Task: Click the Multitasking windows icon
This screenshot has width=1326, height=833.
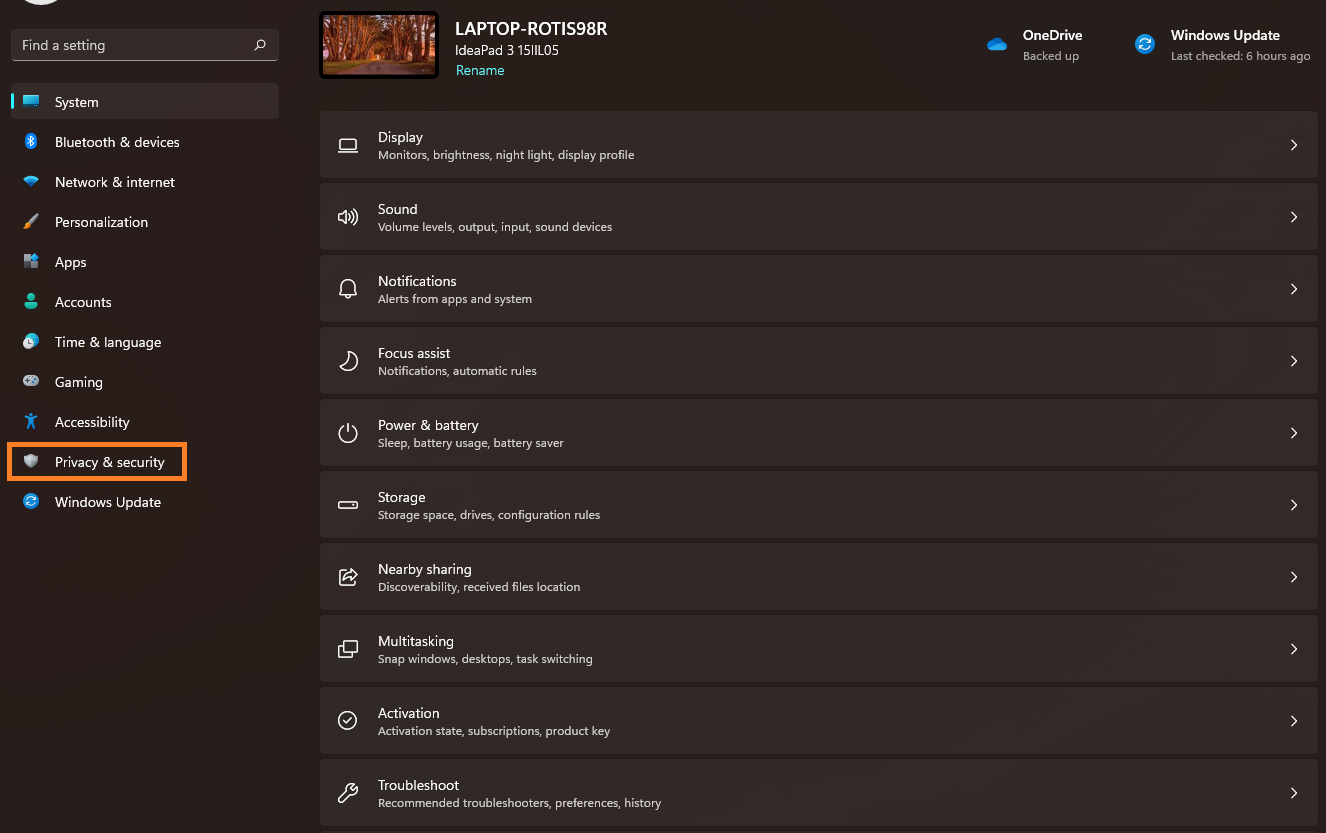Action: pyautogui.click(x=348, y=649)
